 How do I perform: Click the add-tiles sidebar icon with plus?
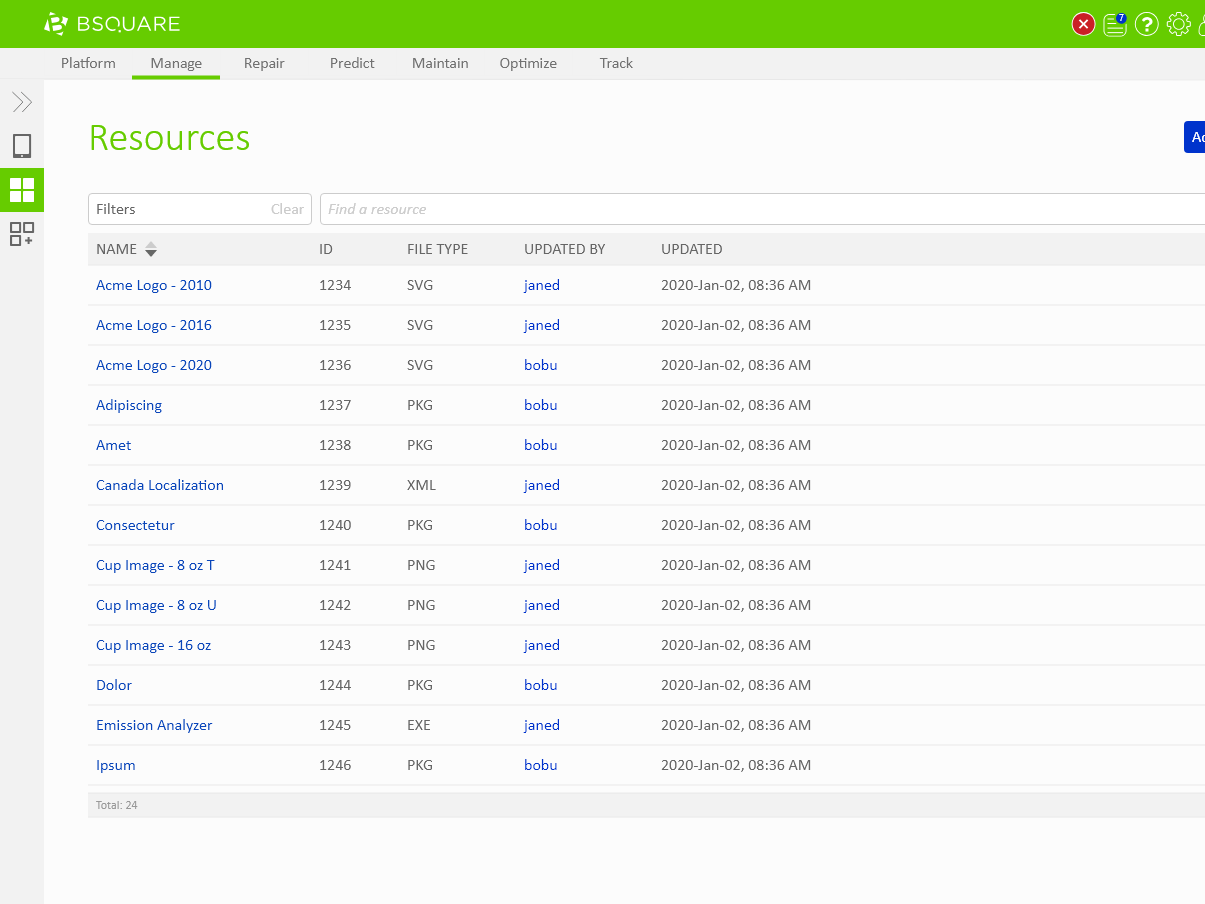[x=22, y=234]
